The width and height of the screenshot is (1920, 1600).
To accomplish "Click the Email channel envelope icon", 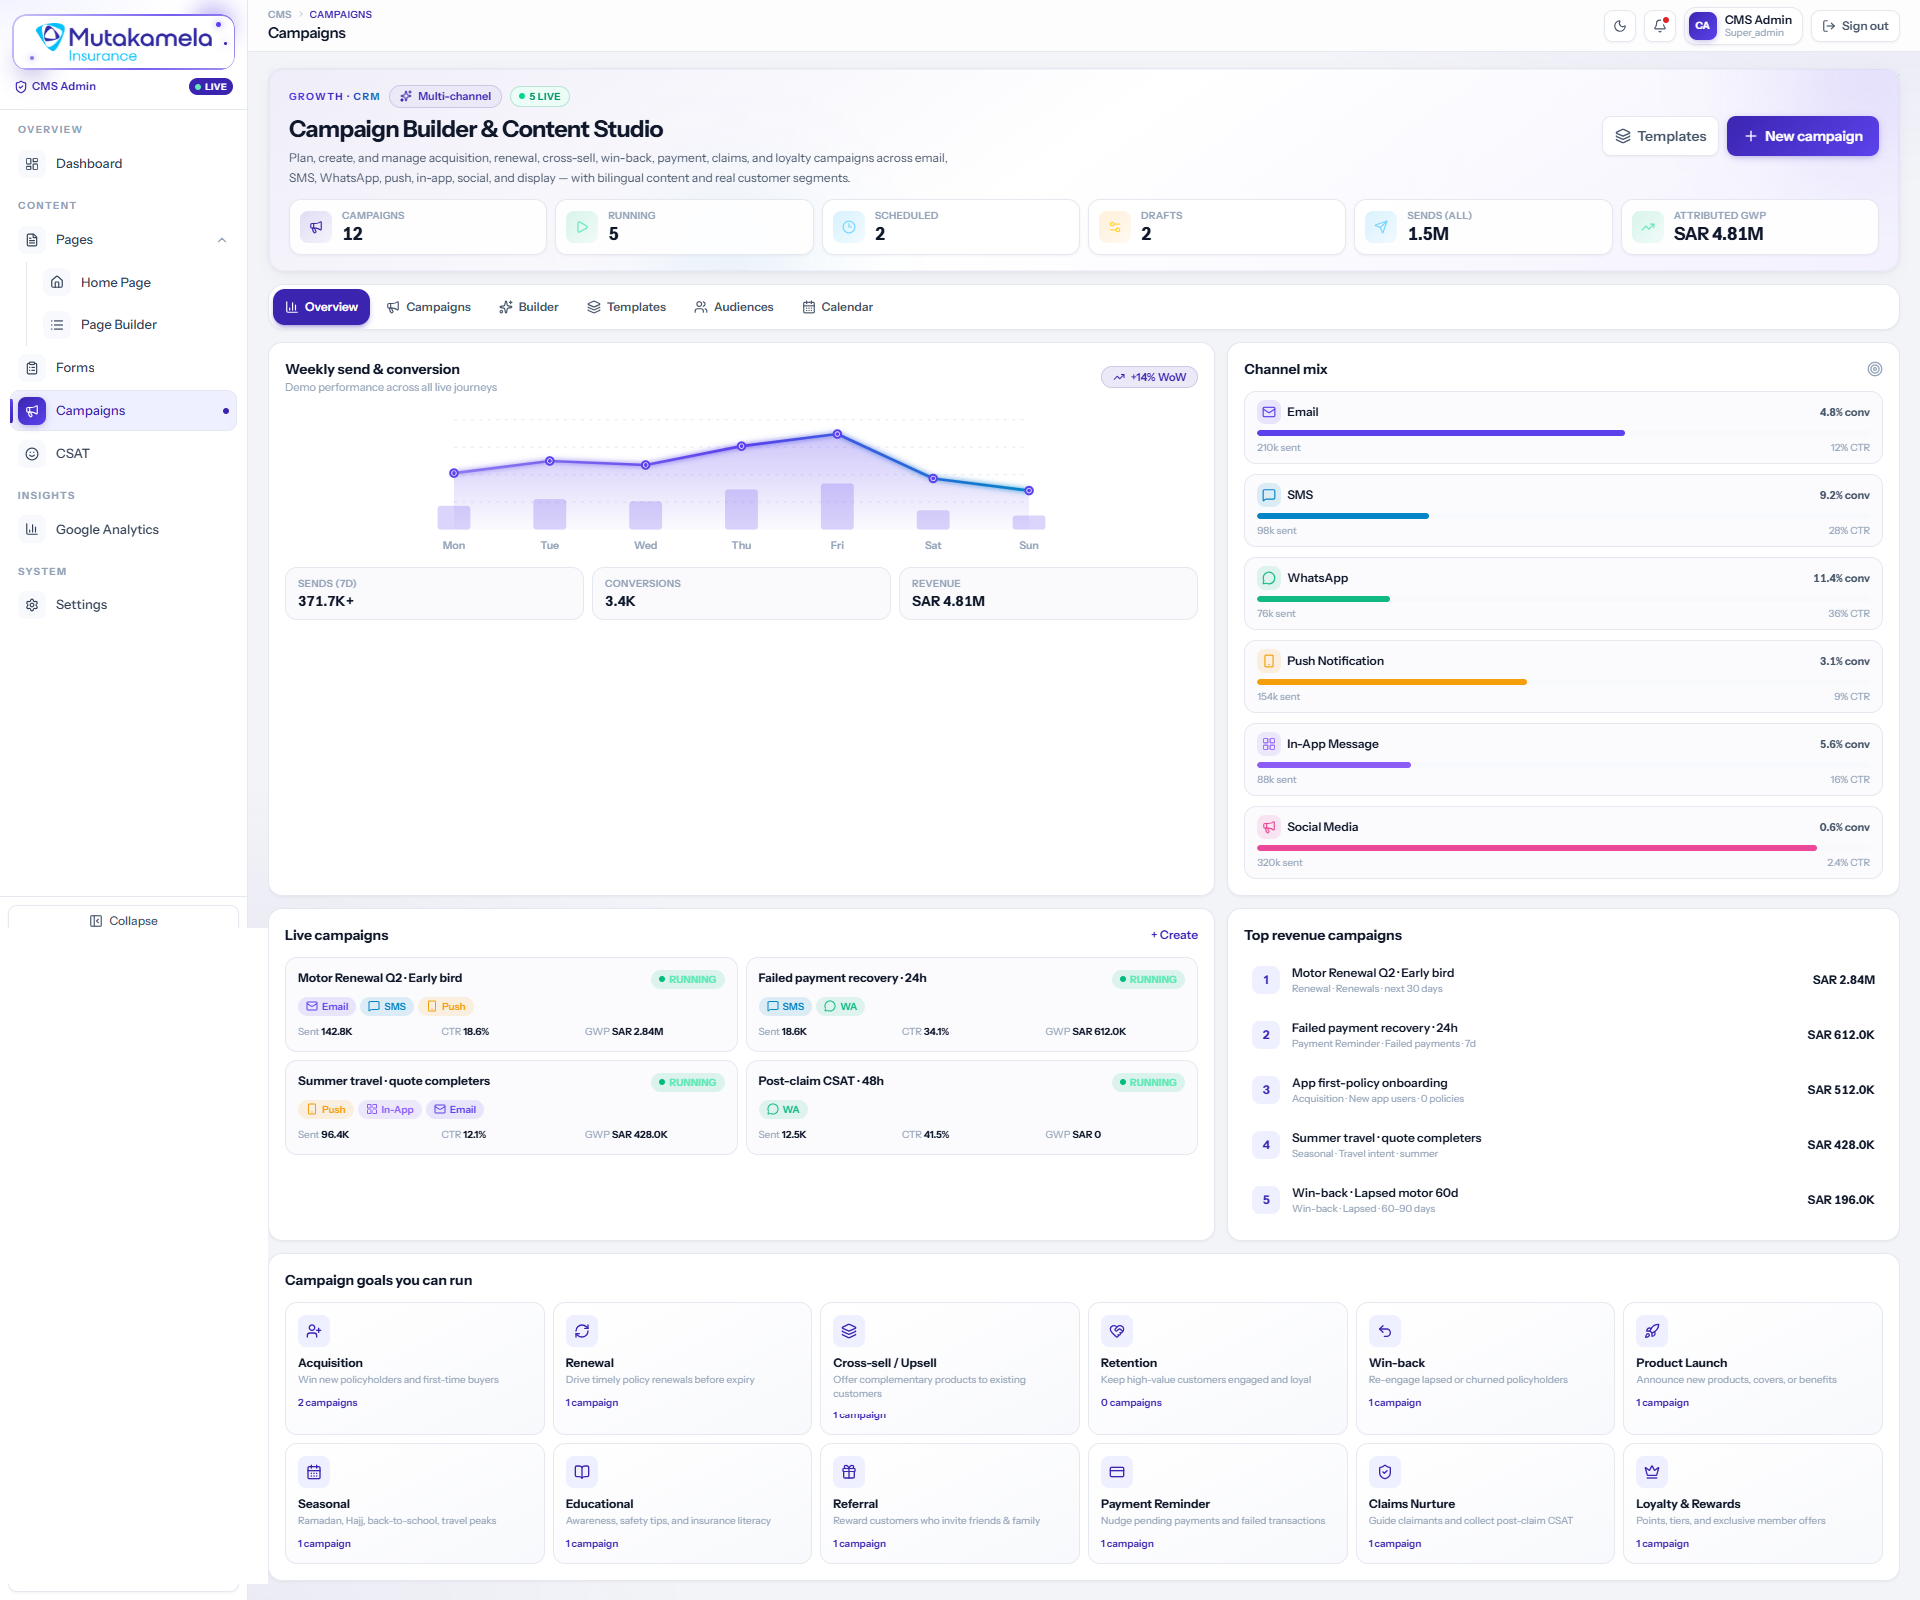I will [x=1269, y=412].
